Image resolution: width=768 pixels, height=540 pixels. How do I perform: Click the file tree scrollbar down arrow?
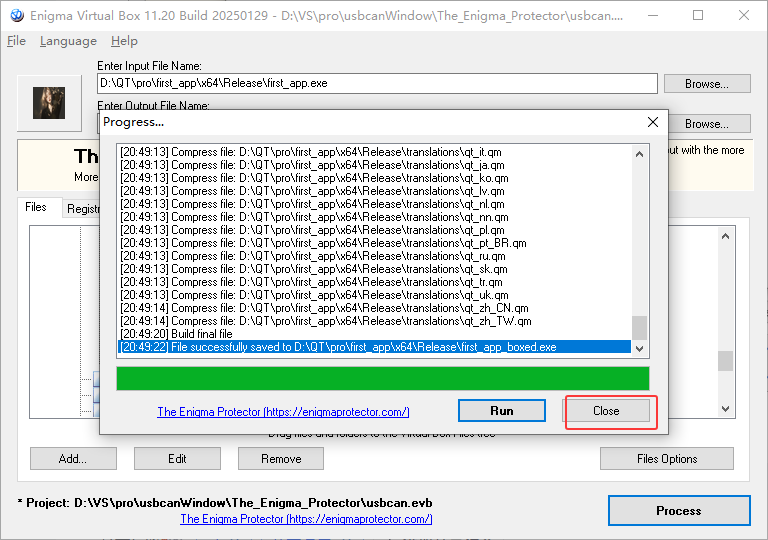[726, 409]
